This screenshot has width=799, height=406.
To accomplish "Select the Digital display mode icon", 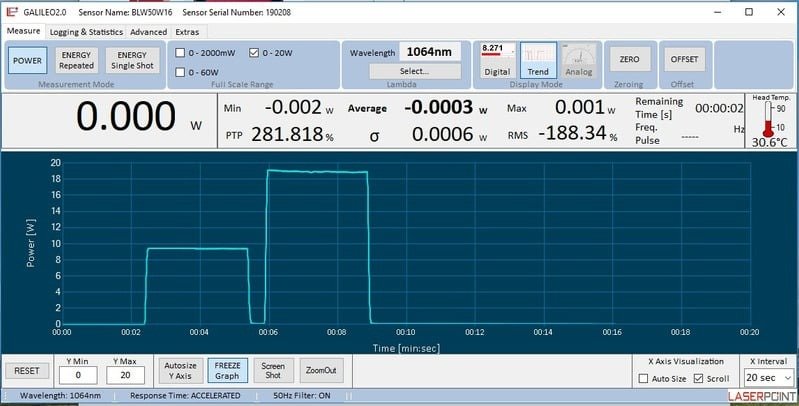I will click(497, 60).
